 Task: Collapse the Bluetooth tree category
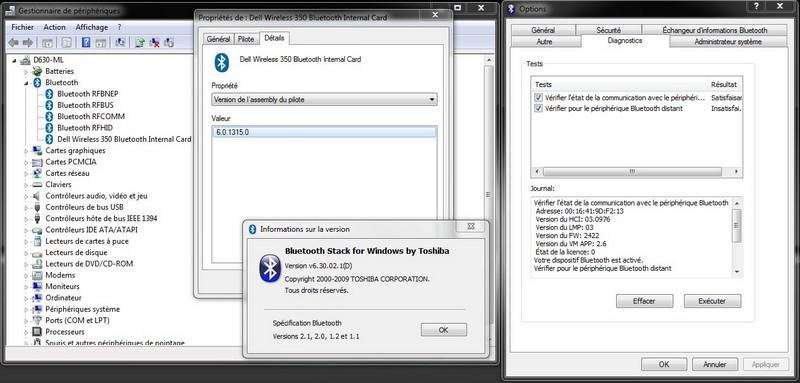point(27,83)
